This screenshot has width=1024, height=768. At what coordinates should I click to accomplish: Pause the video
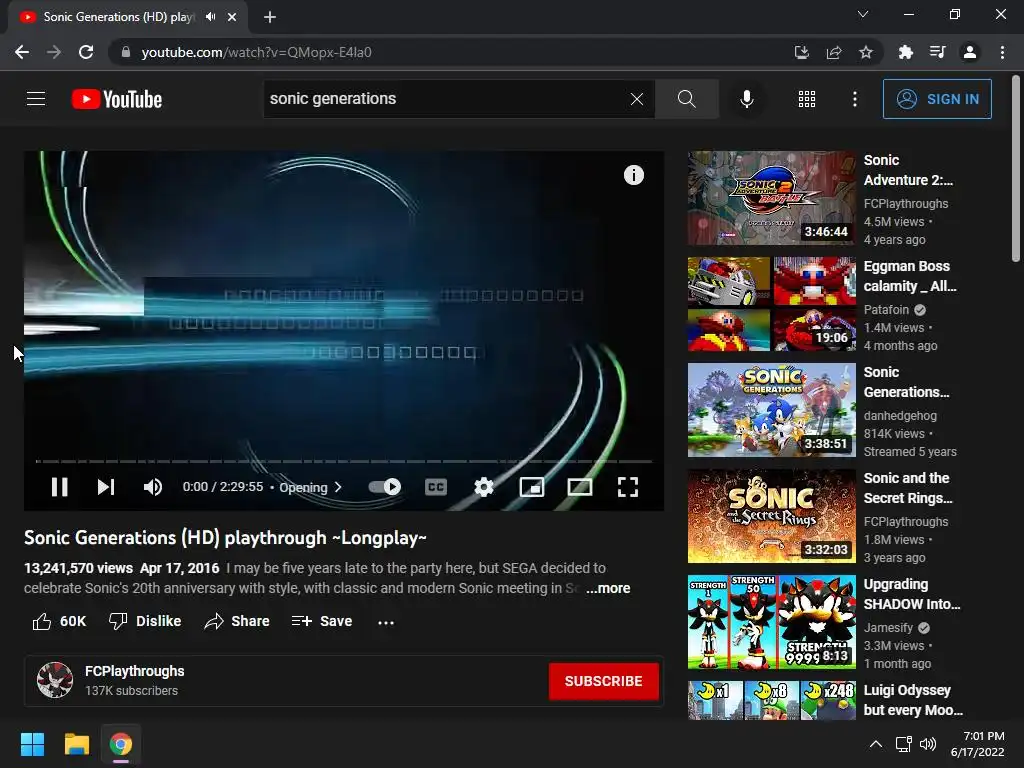coord(59,487)
